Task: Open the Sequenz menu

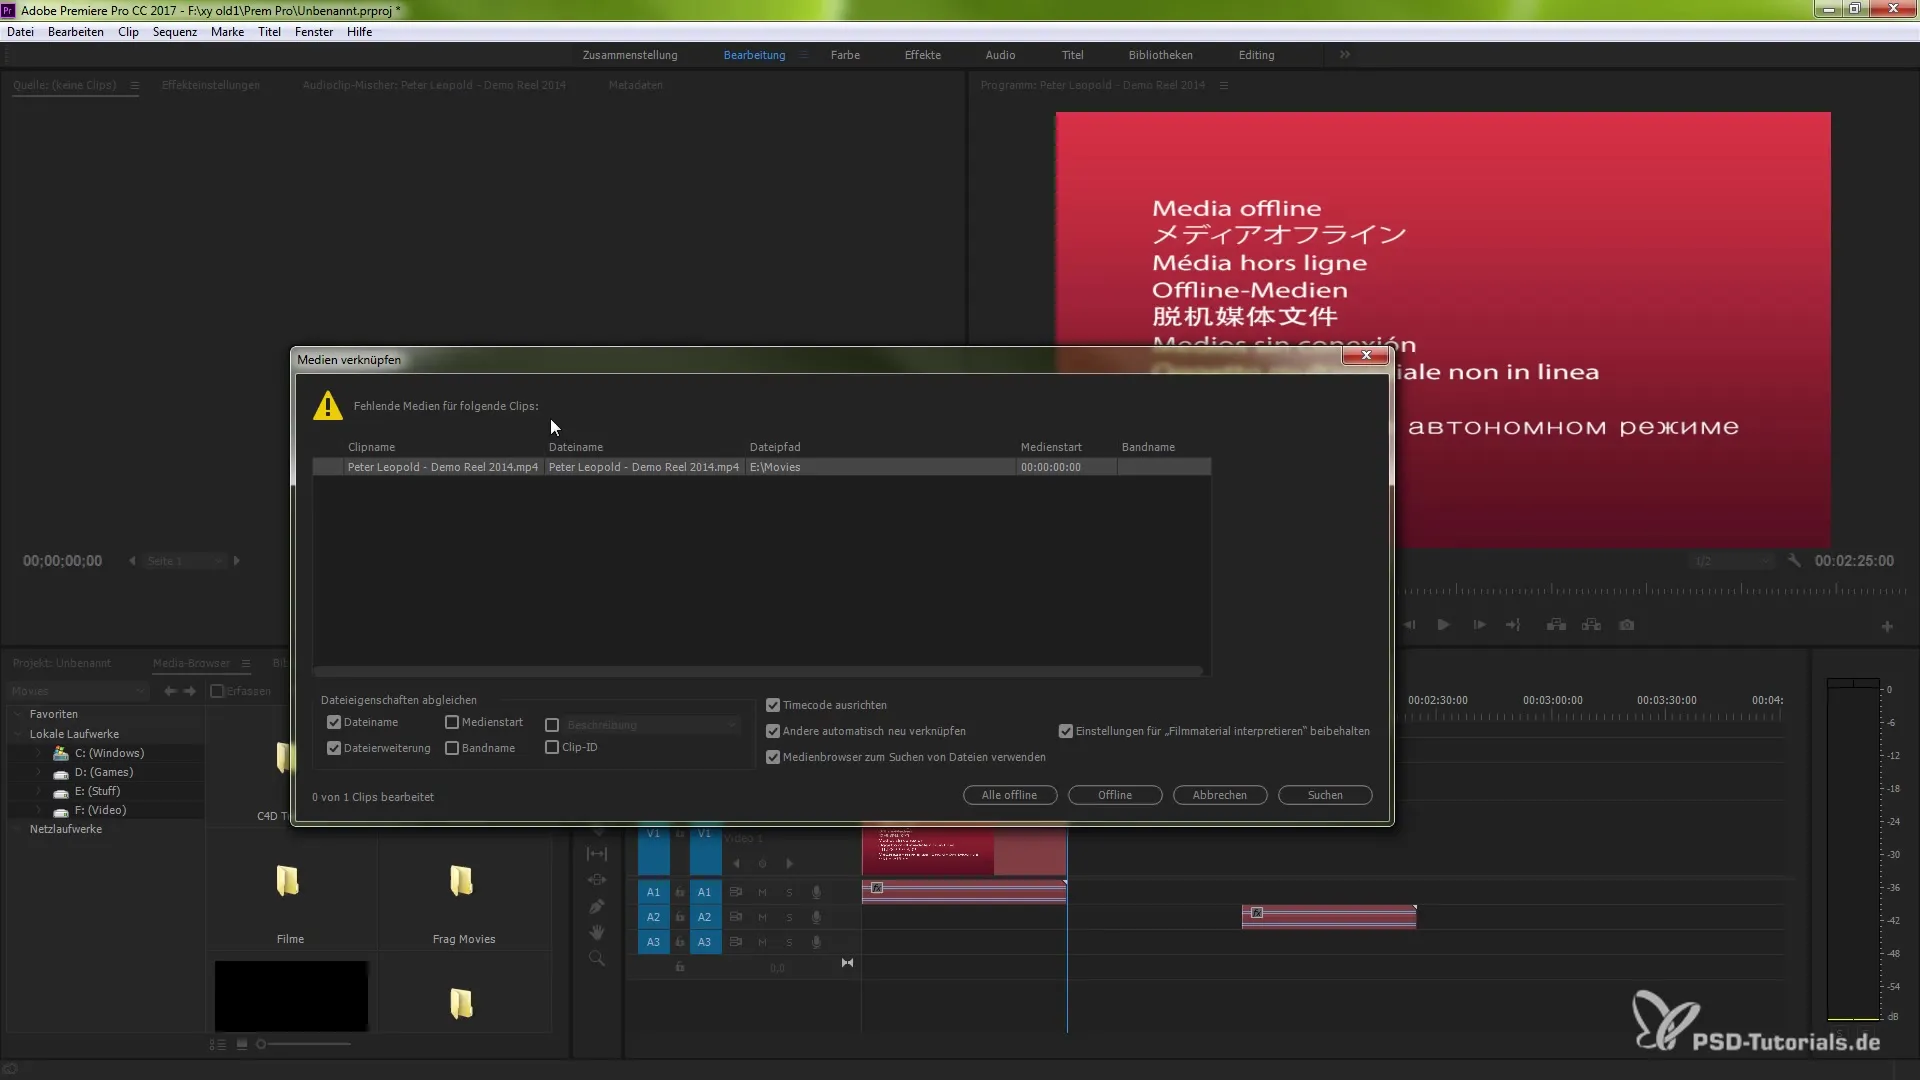Action: click(x=174, y=32)
